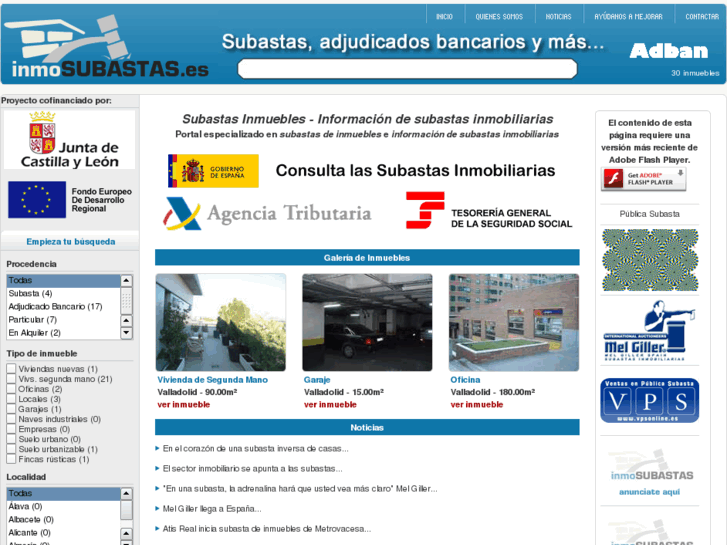Image resolution: width=727 pixels, height=545 pixels.
Task: Open the AYÚDANOS A MEJORAR menu item
Action: click(628, 17)
